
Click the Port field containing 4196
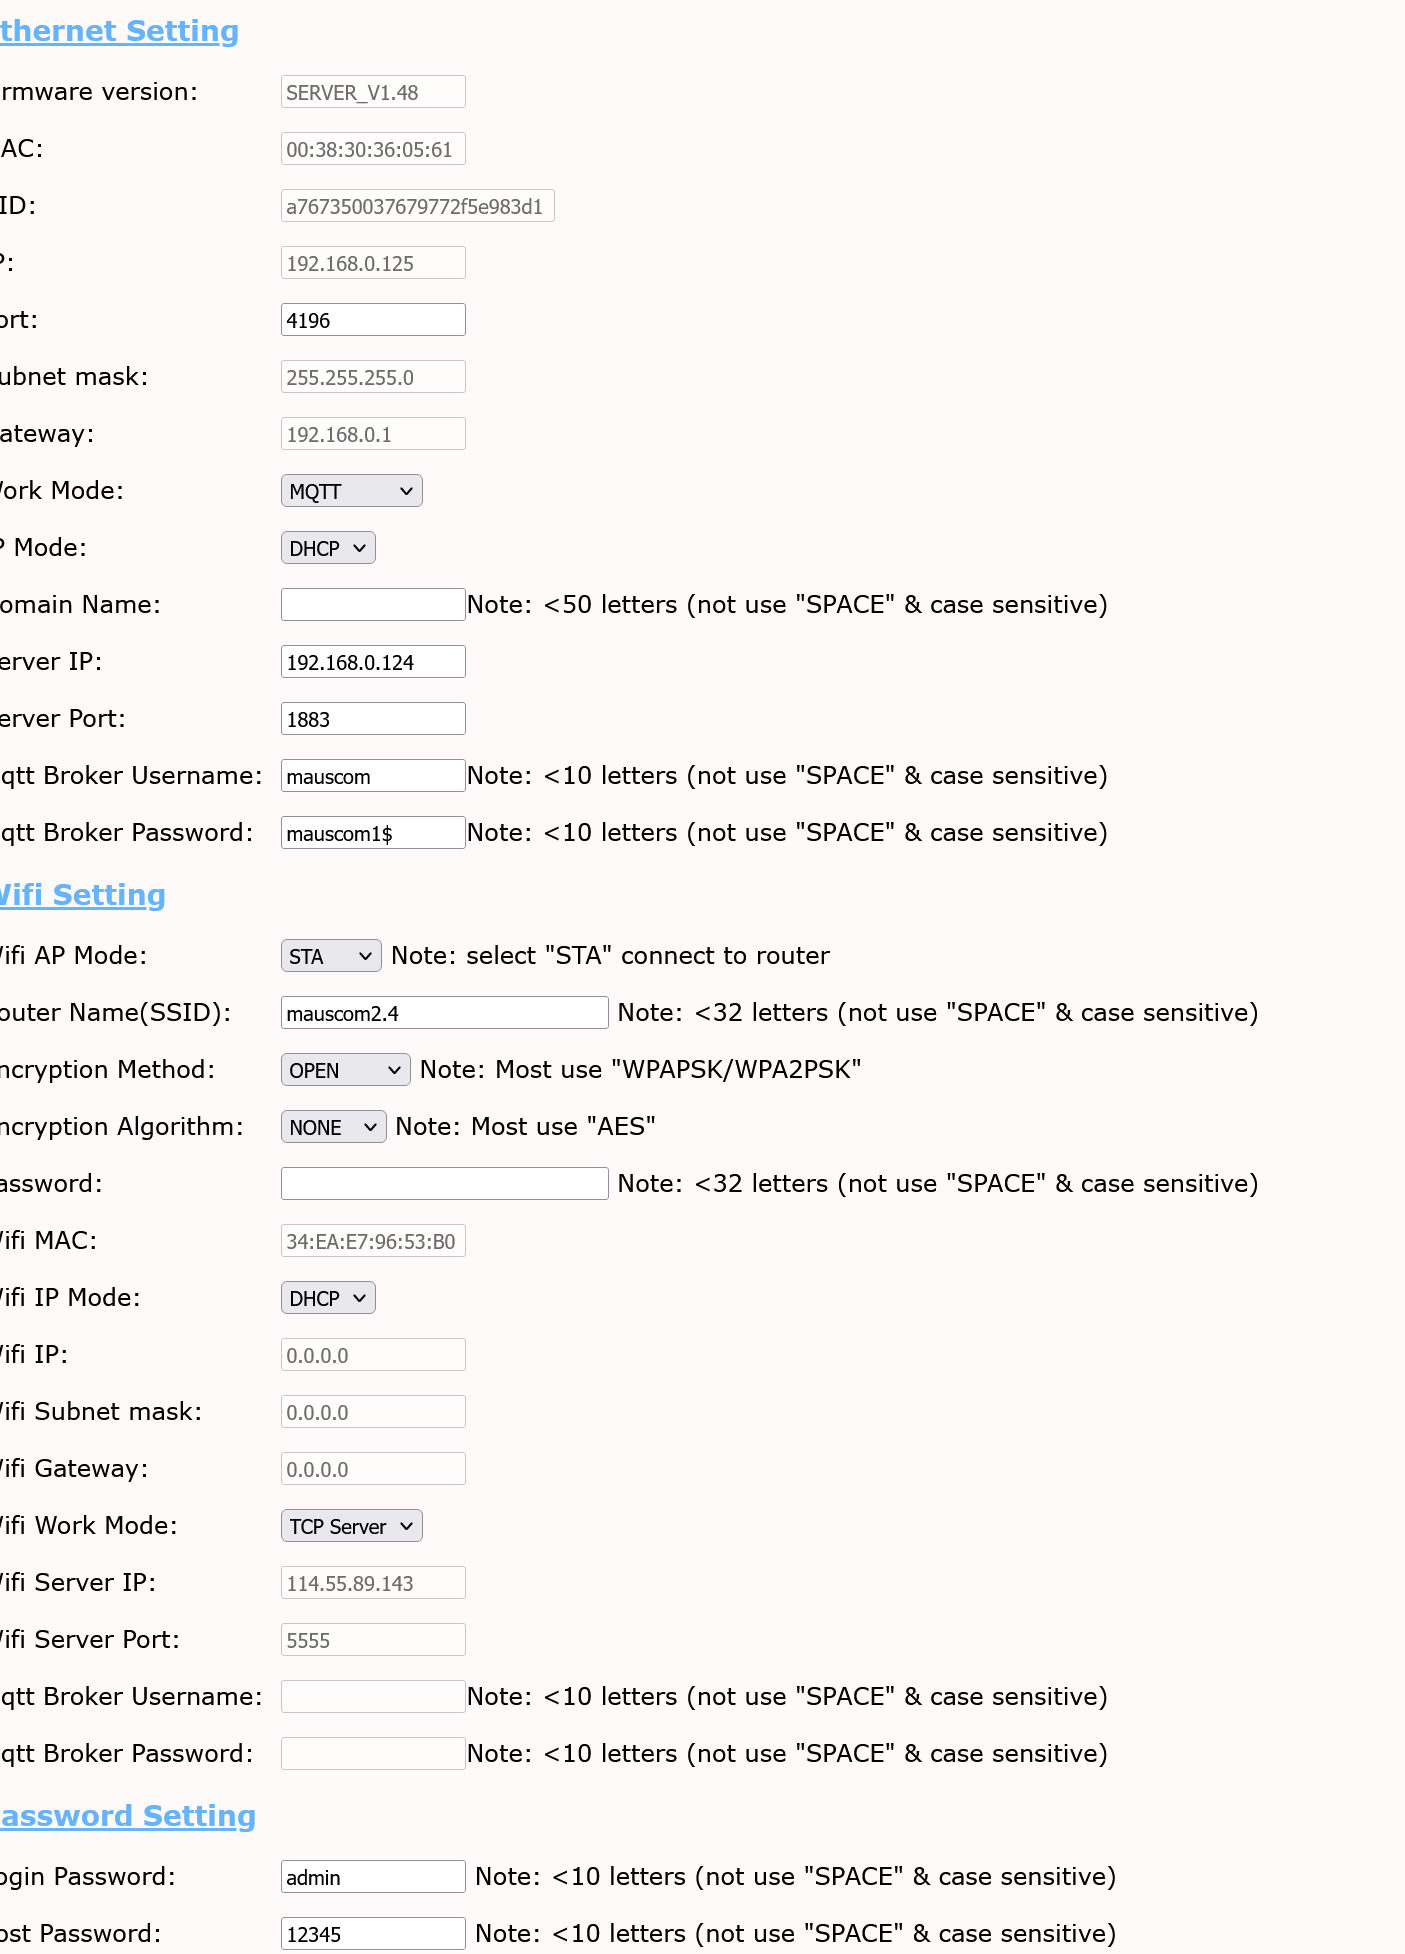coord(372,320)
